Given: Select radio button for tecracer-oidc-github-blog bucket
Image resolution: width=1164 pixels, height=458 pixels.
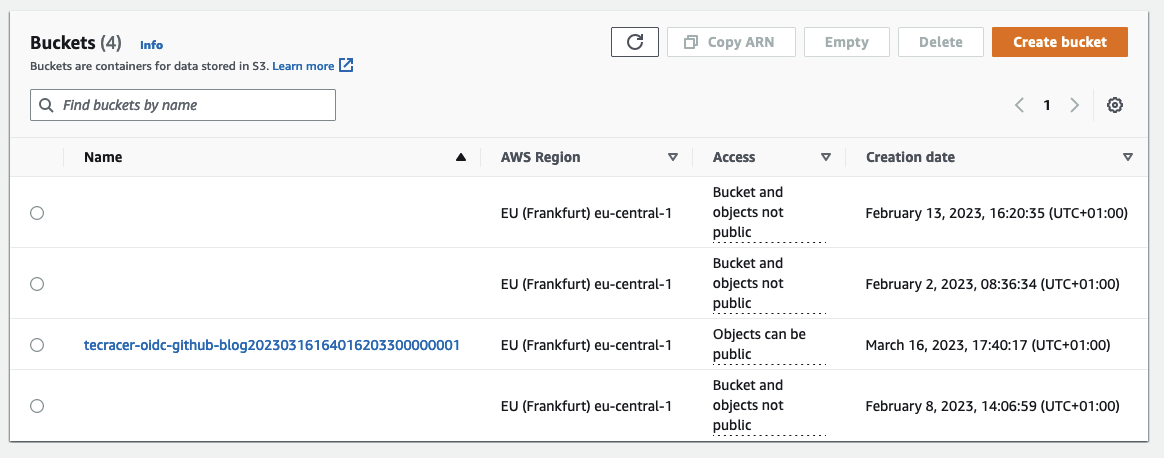Looking at the screenshot, I should 37,345.
